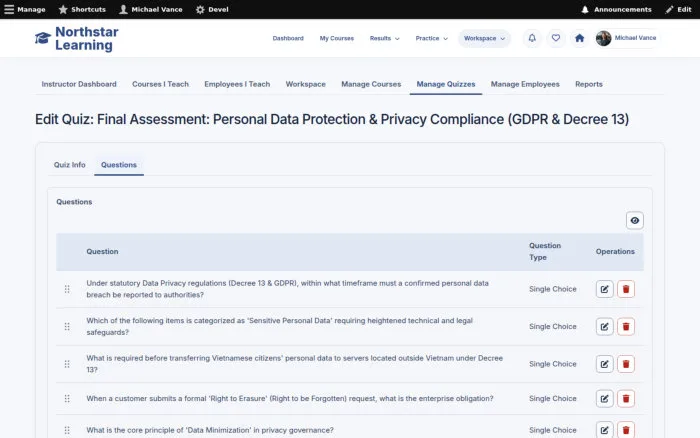
Task: Switch to Courses I Teach tab
Action: (x=160, y=84)
